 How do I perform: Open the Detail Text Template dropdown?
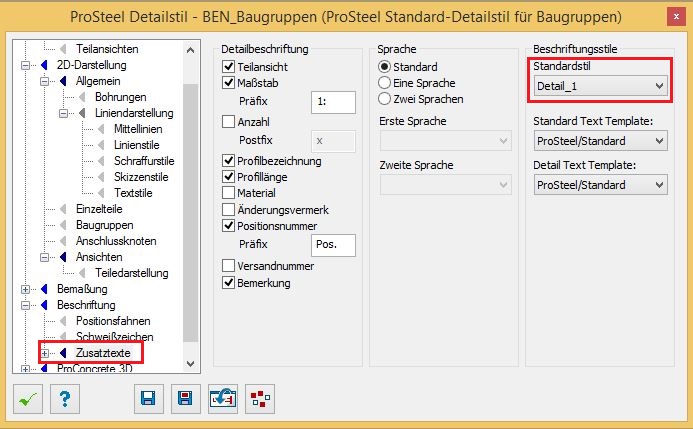[x=601, y=185]
